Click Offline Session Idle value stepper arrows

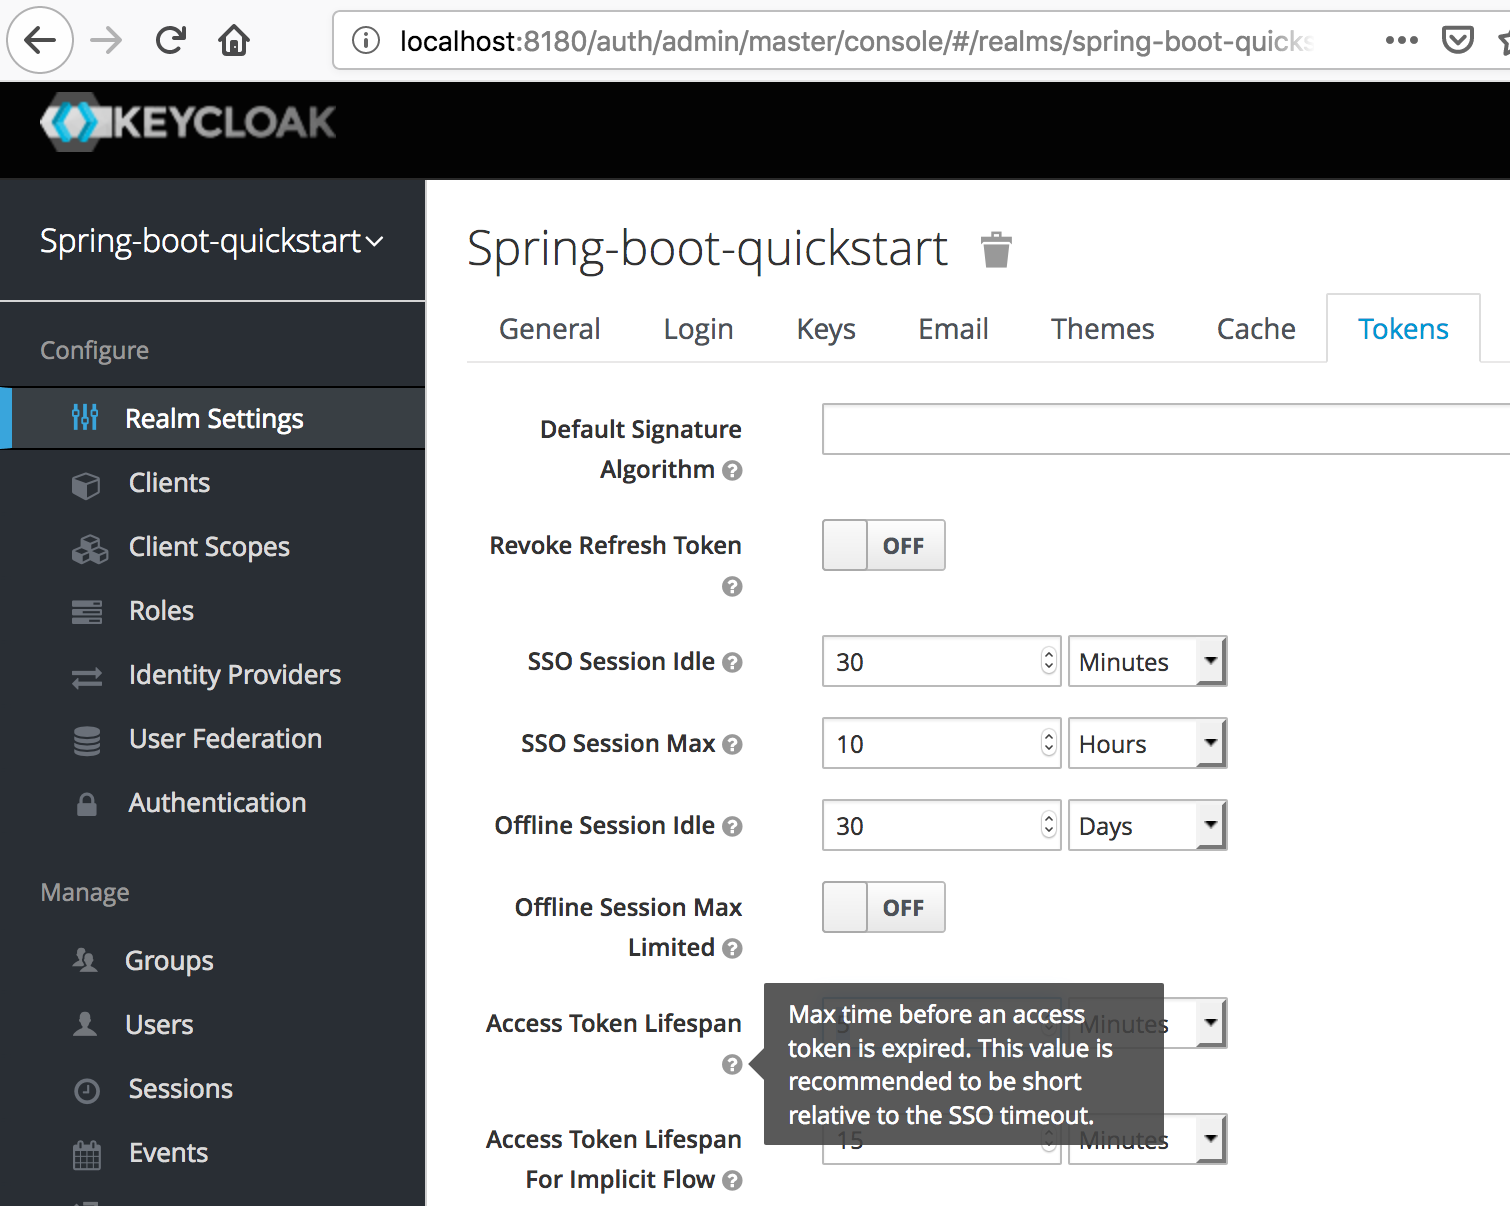tap(1048, 825)
